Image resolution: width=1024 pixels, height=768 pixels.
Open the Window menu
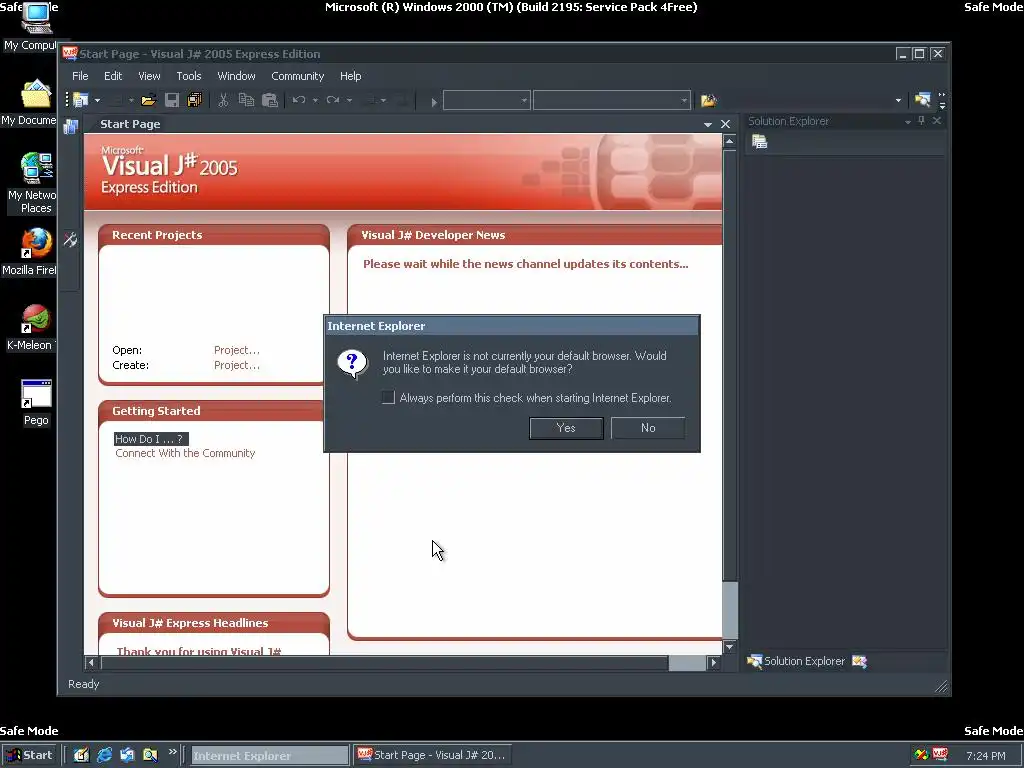click(x=236, y=76)
